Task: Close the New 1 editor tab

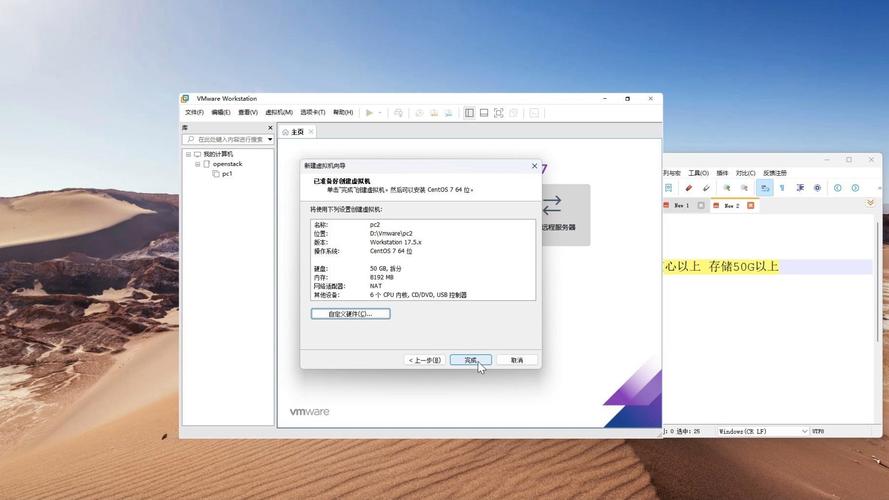Action: (701, 205)
